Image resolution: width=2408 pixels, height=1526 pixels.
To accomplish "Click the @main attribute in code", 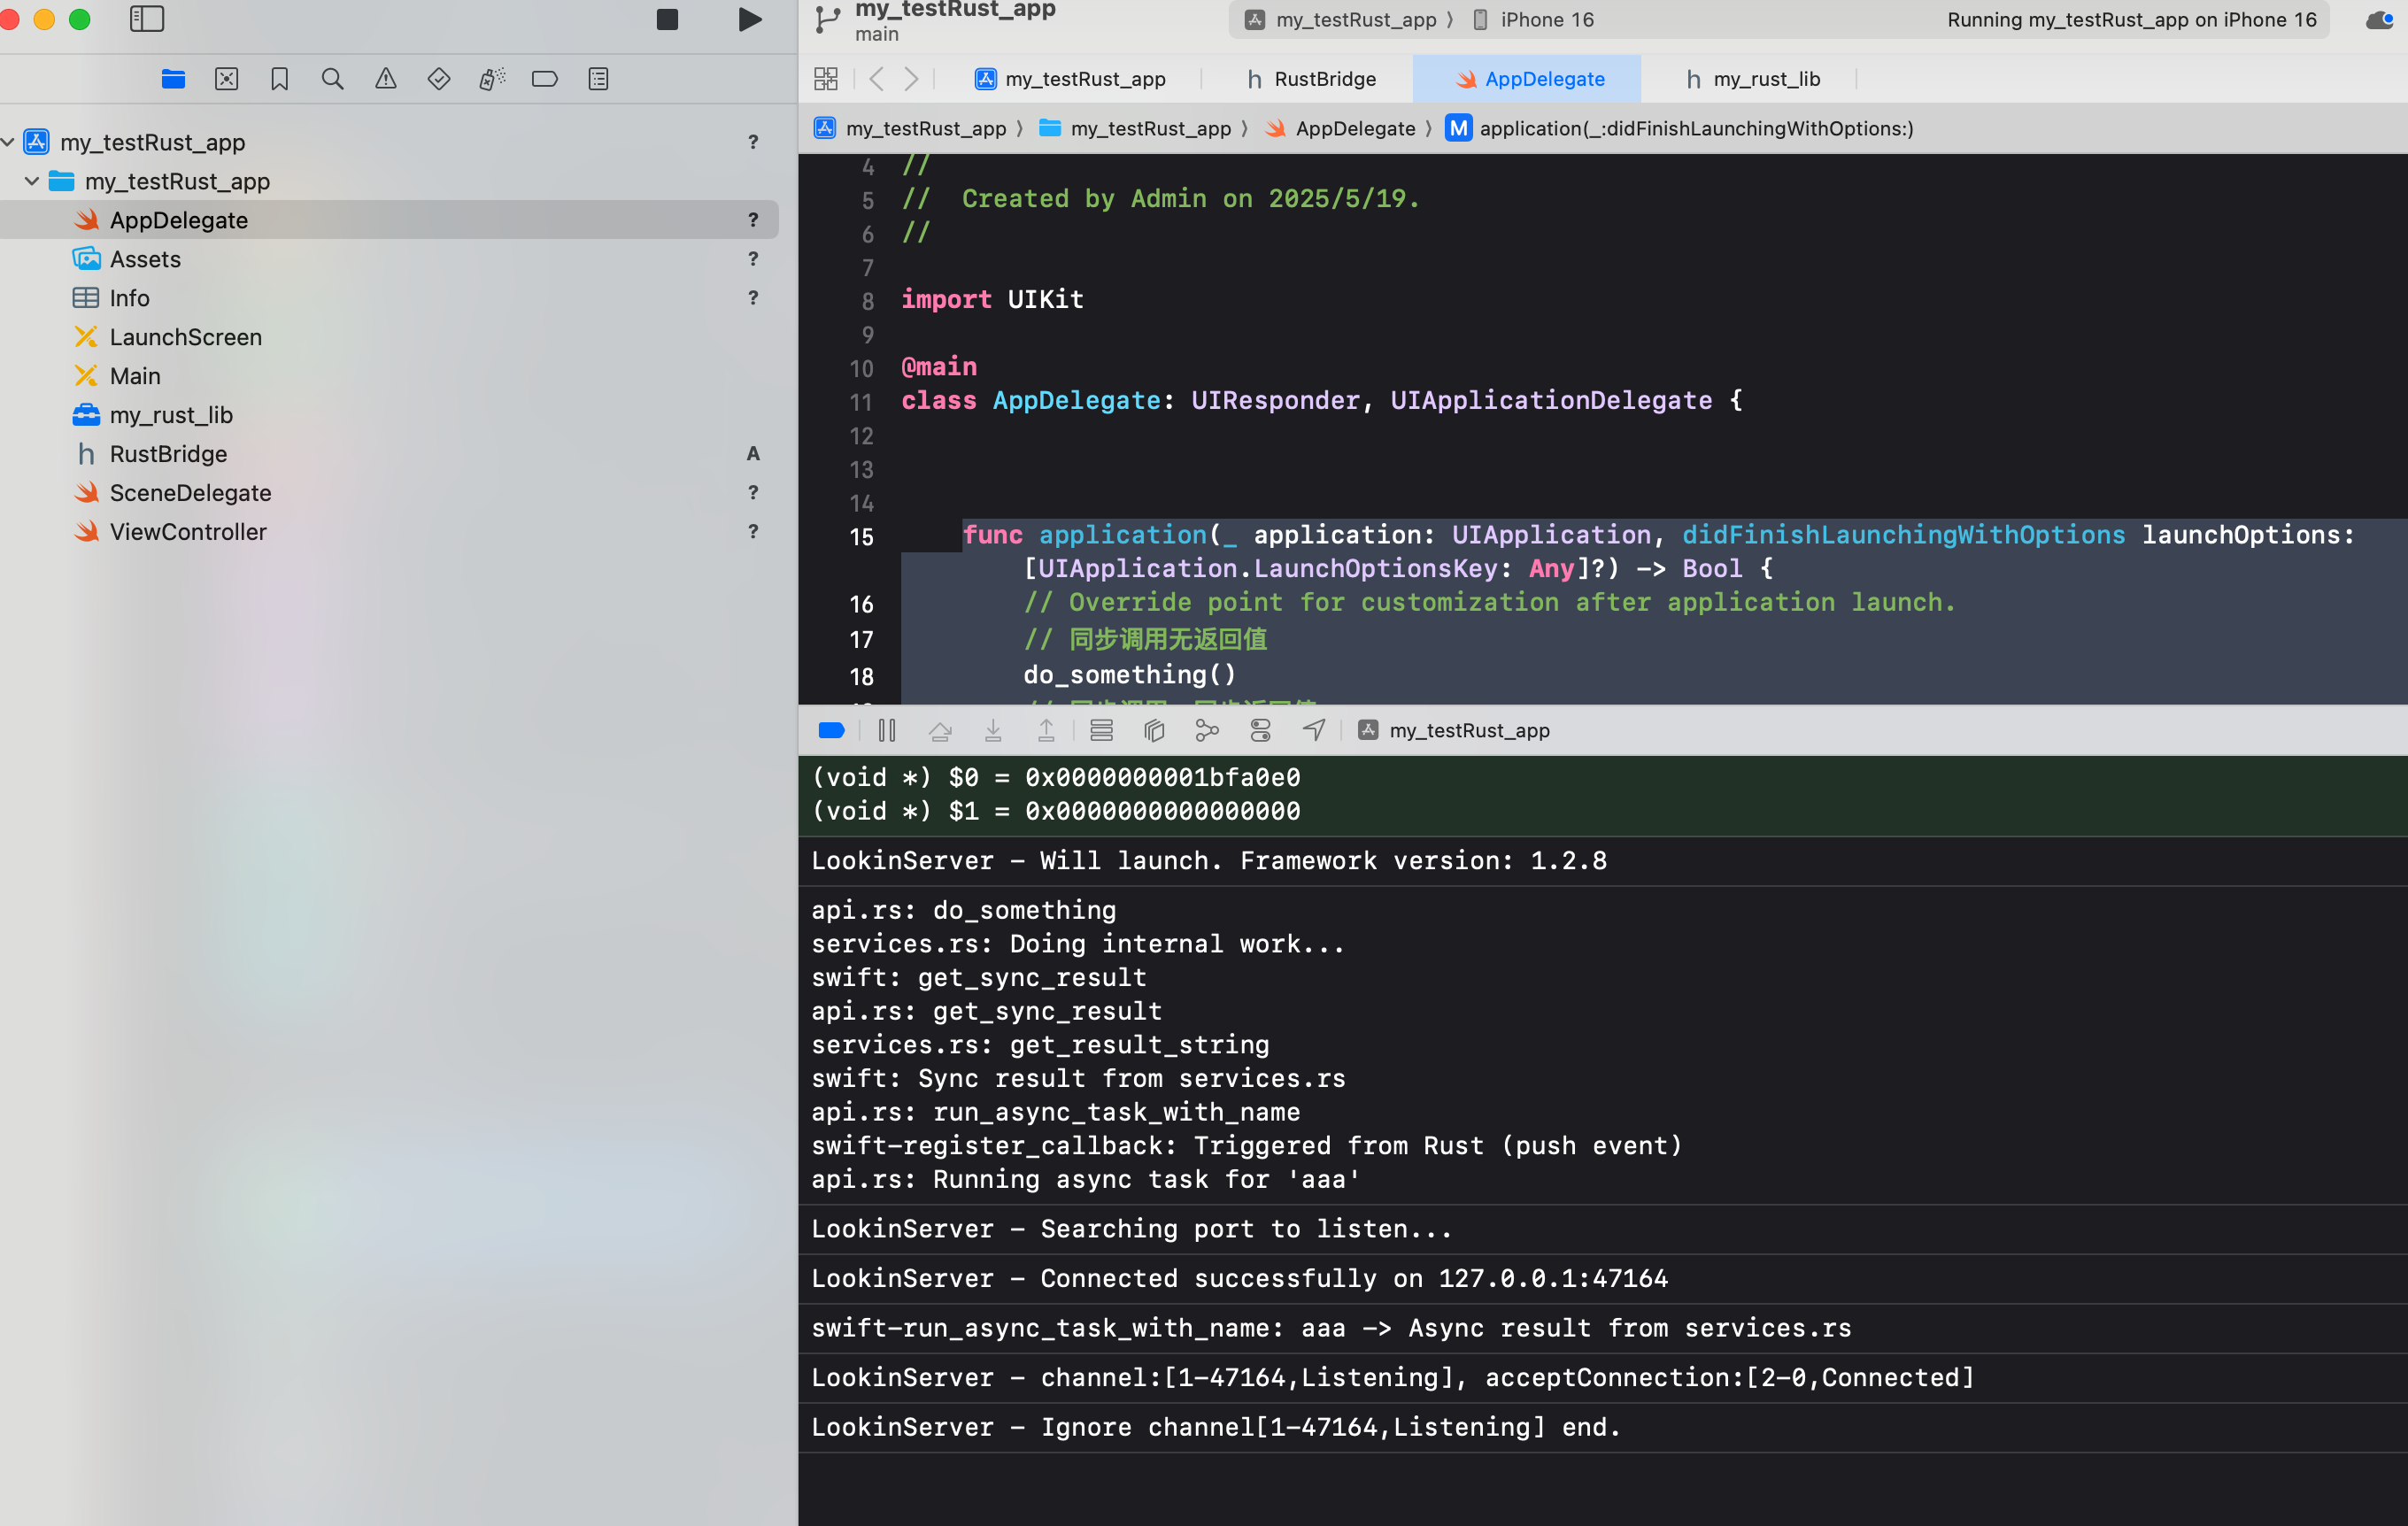I will (938, 366).
